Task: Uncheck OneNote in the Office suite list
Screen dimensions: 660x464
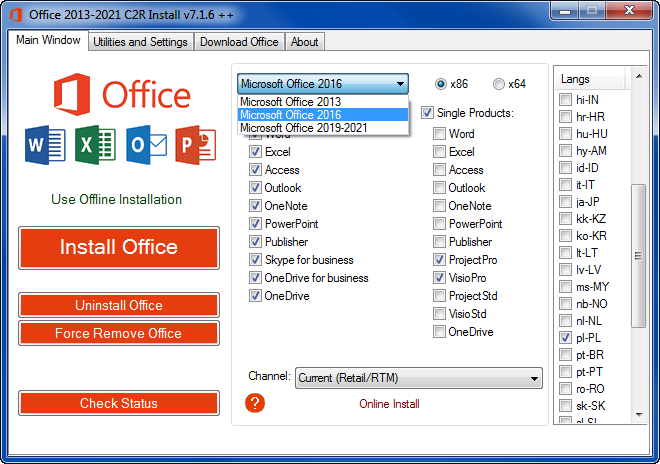Action: (x=255, y=206)
